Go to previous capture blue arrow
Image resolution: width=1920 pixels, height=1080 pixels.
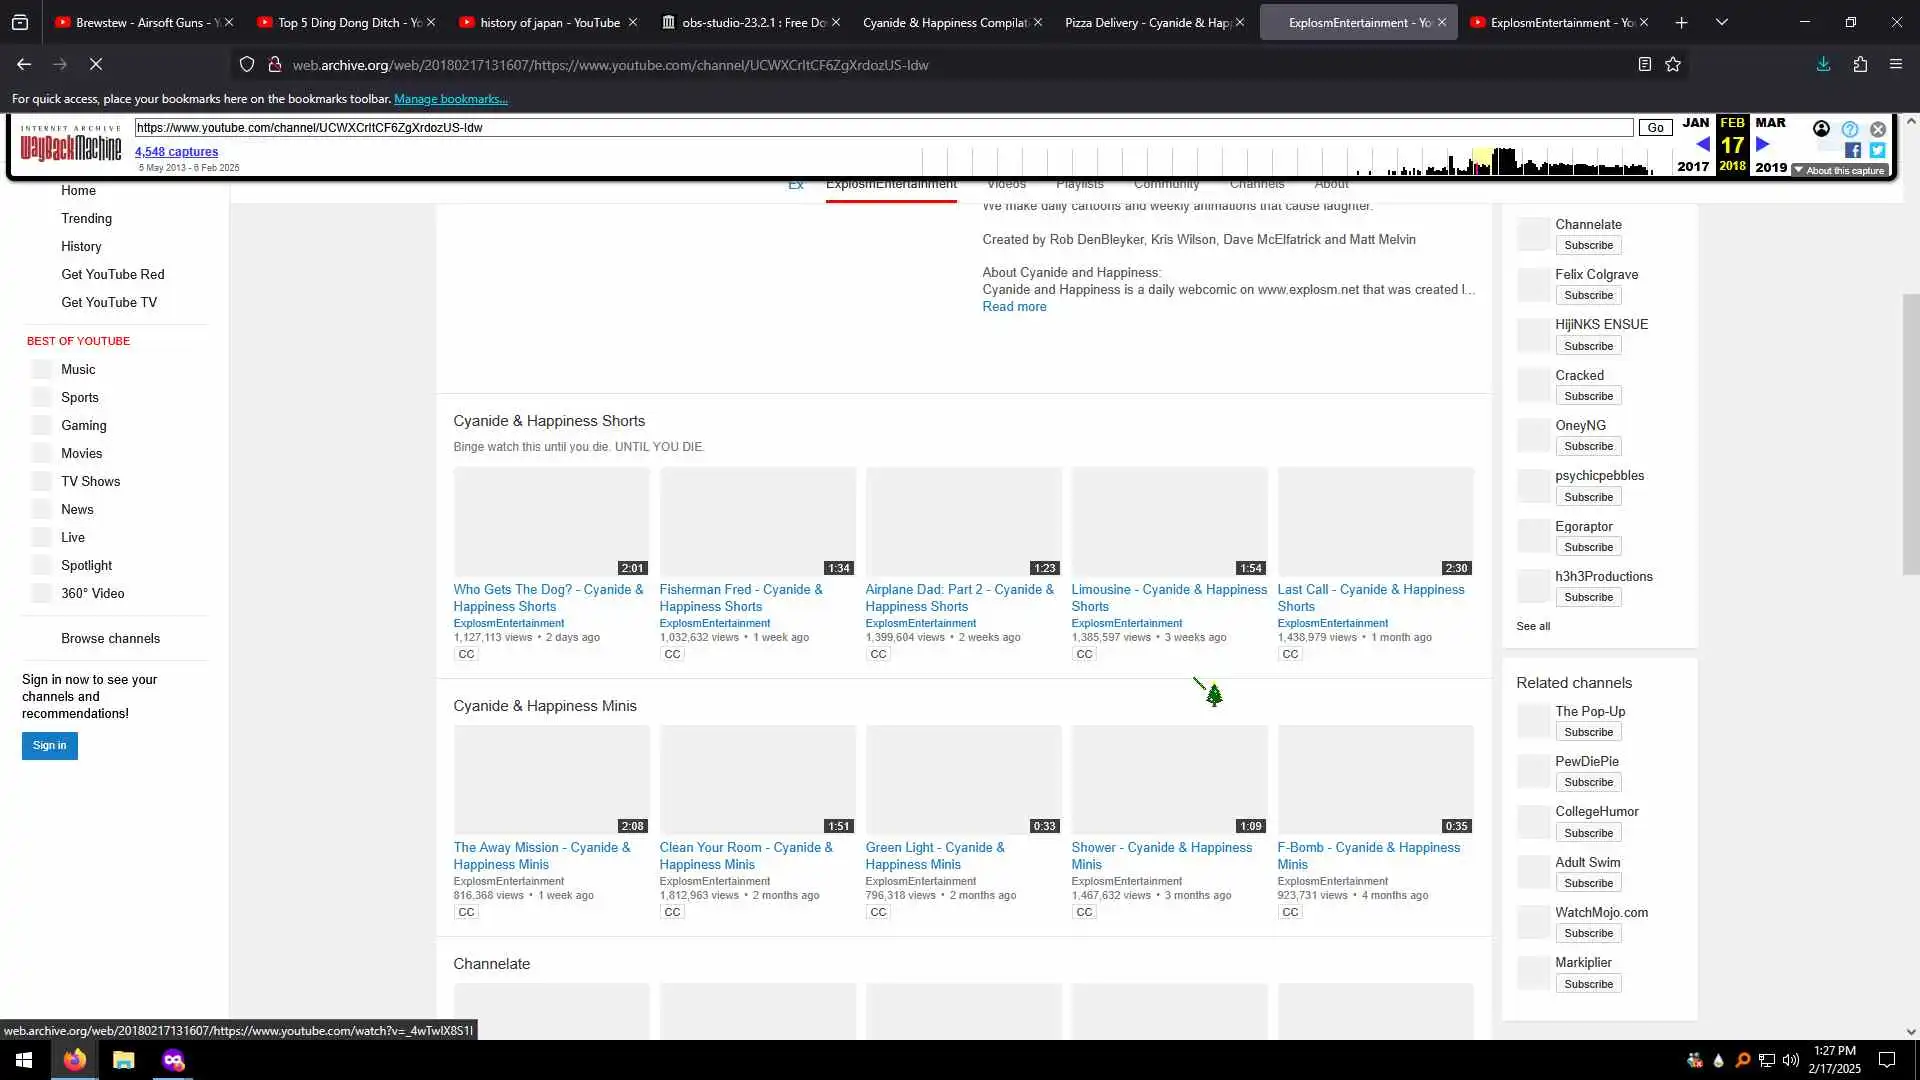coord(1702,145)
